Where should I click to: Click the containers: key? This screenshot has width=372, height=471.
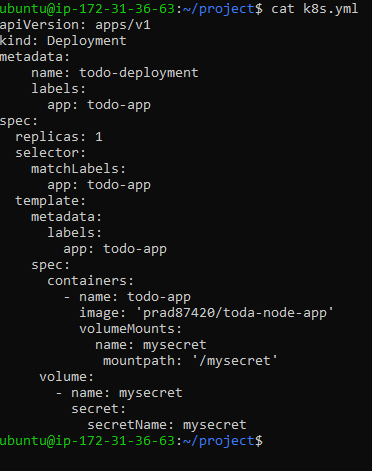(x=90, y=281)
